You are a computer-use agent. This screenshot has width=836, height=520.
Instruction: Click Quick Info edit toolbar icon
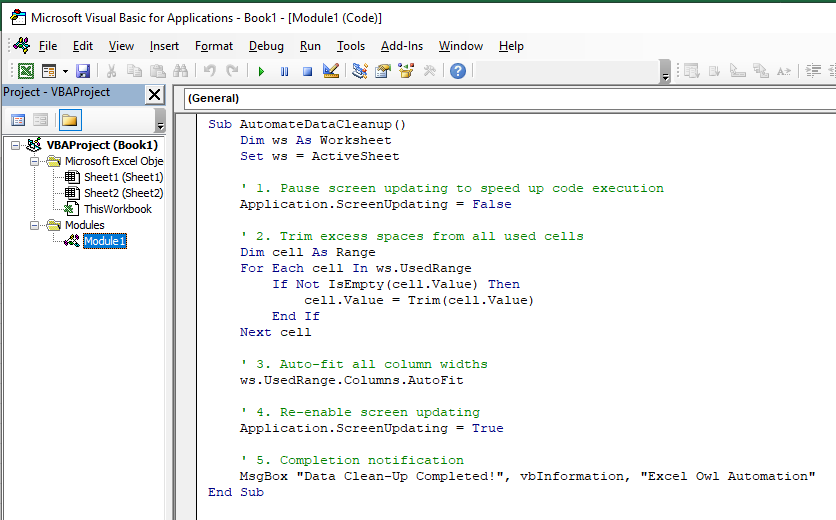[737, 71]
